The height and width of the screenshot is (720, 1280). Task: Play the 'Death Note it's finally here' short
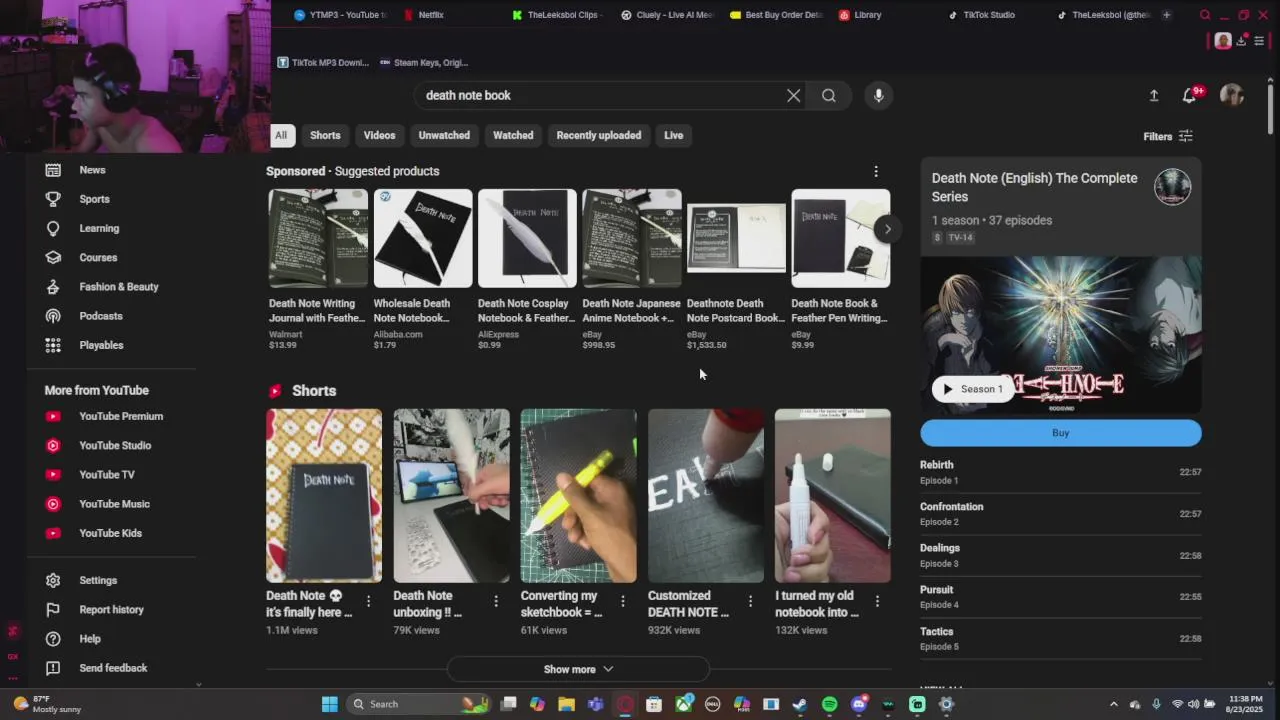pyautogui.click(x=324, y=495)
